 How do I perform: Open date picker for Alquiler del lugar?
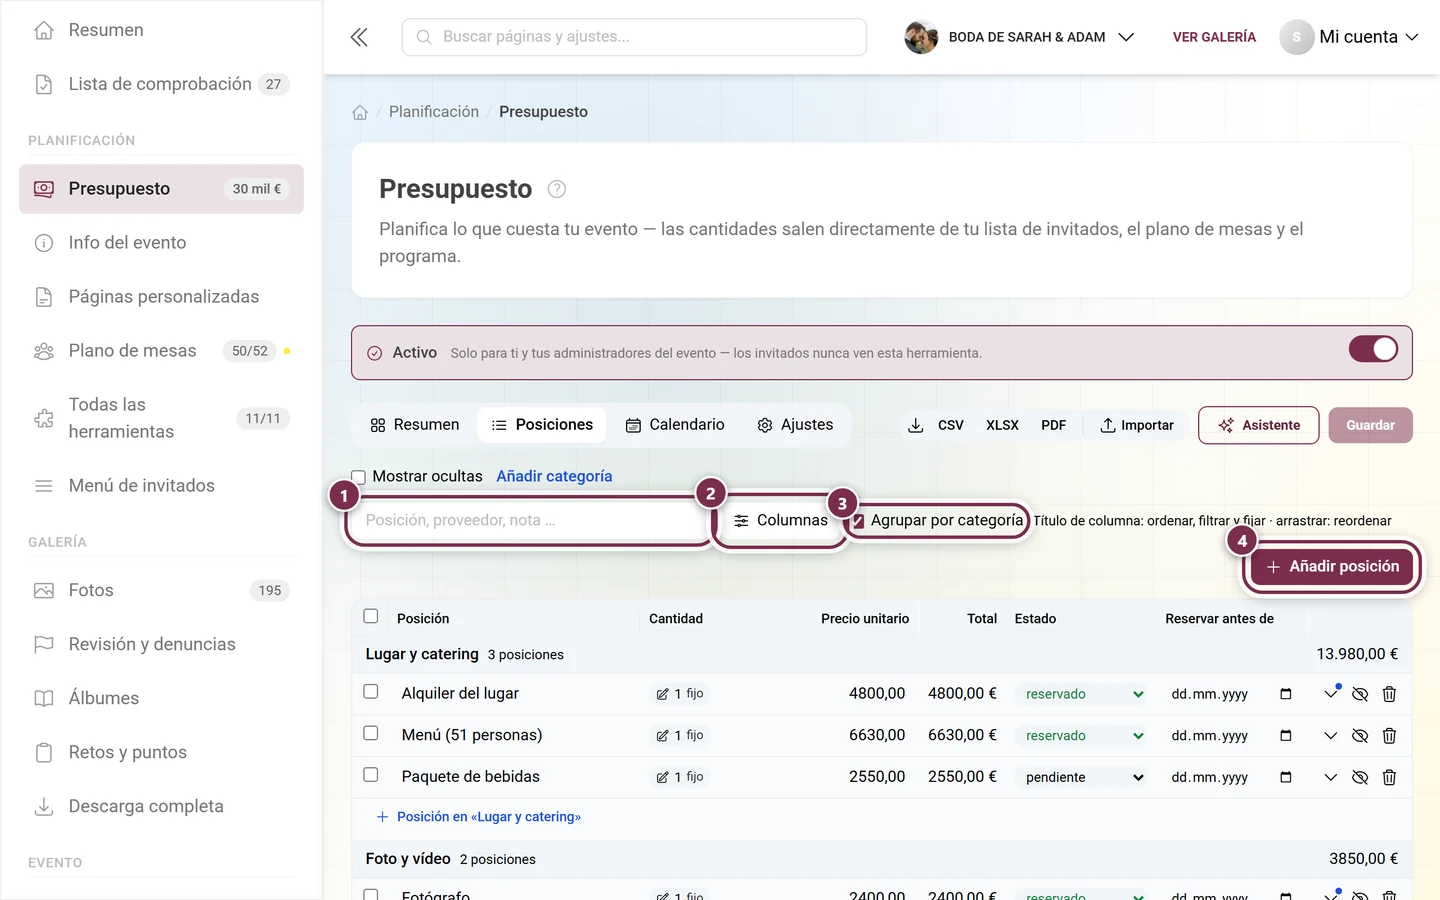[1286, 694]
